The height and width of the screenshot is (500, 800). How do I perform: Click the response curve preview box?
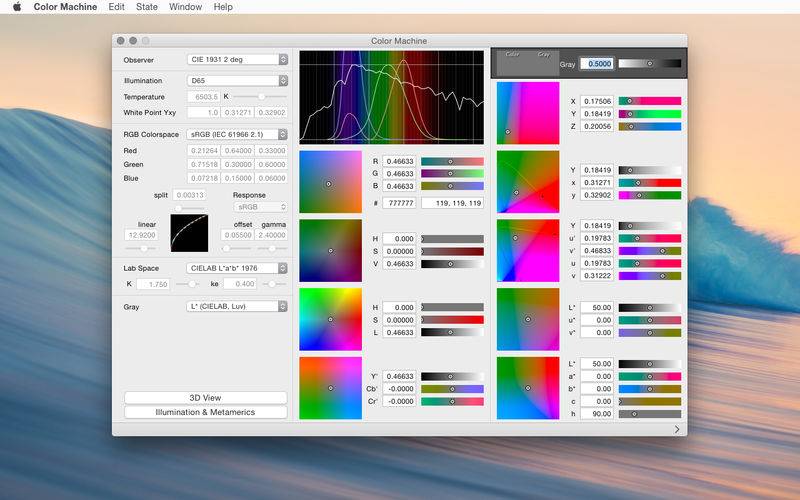[x=189, y=233]
